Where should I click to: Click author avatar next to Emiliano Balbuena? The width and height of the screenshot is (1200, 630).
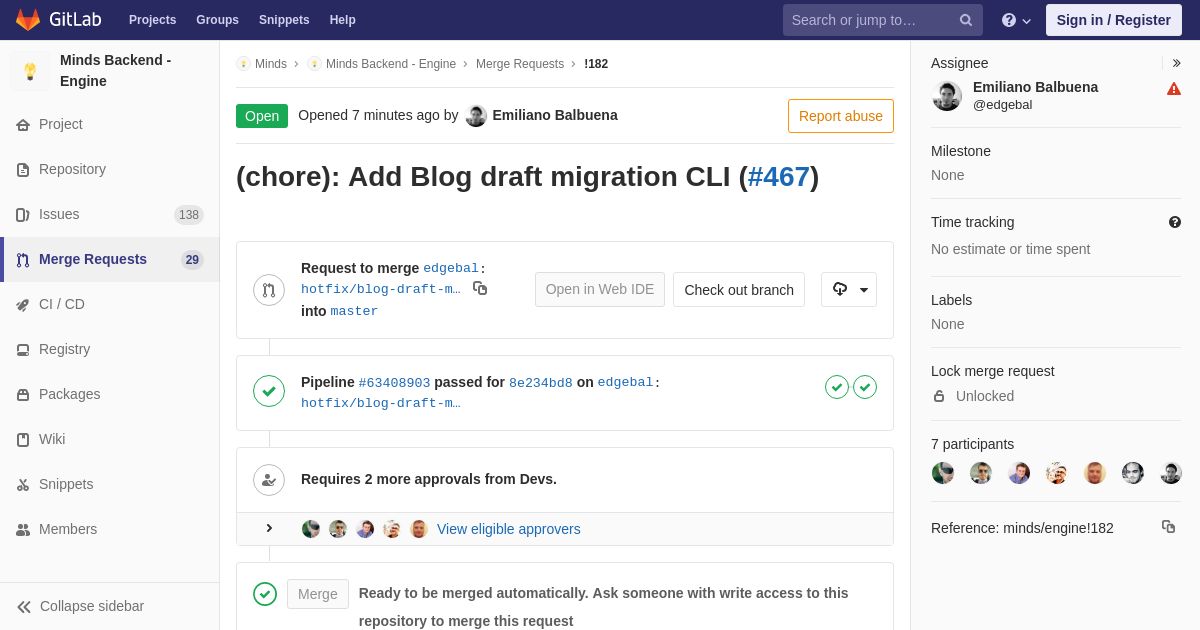point(476,116)
